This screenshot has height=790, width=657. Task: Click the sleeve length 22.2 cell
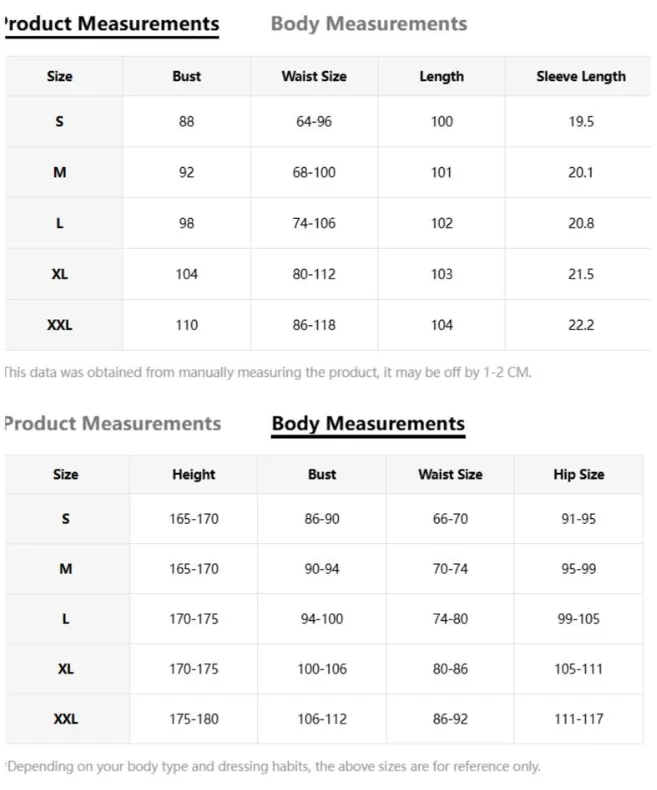(581, 325)
